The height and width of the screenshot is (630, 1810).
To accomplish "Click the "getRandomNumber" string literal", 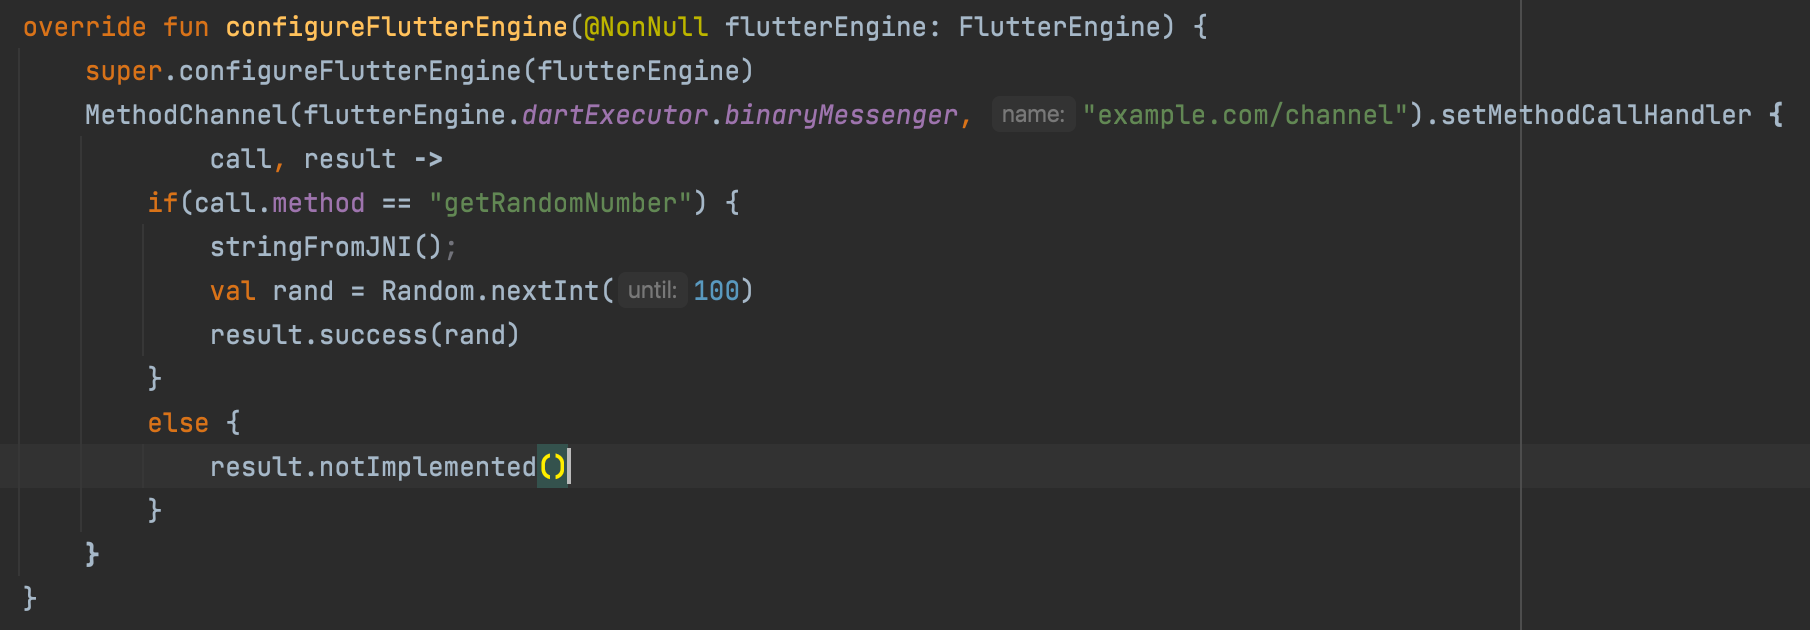I will [x=561, y=203].
